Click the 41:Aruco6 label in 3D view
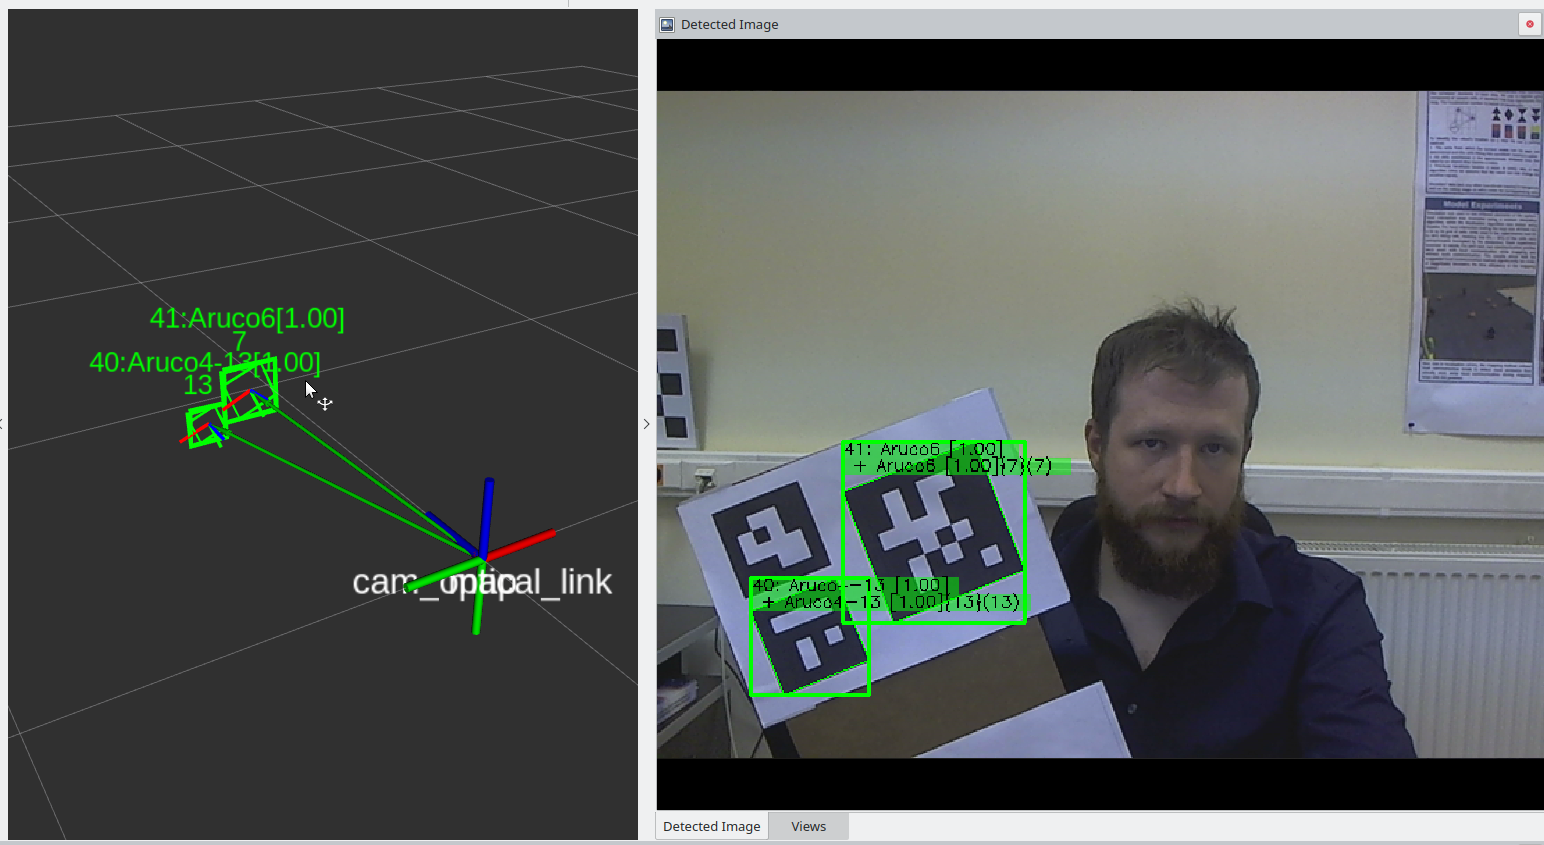Image resolution: width=1544 pixels, height=845 pixels. [246, 318]
